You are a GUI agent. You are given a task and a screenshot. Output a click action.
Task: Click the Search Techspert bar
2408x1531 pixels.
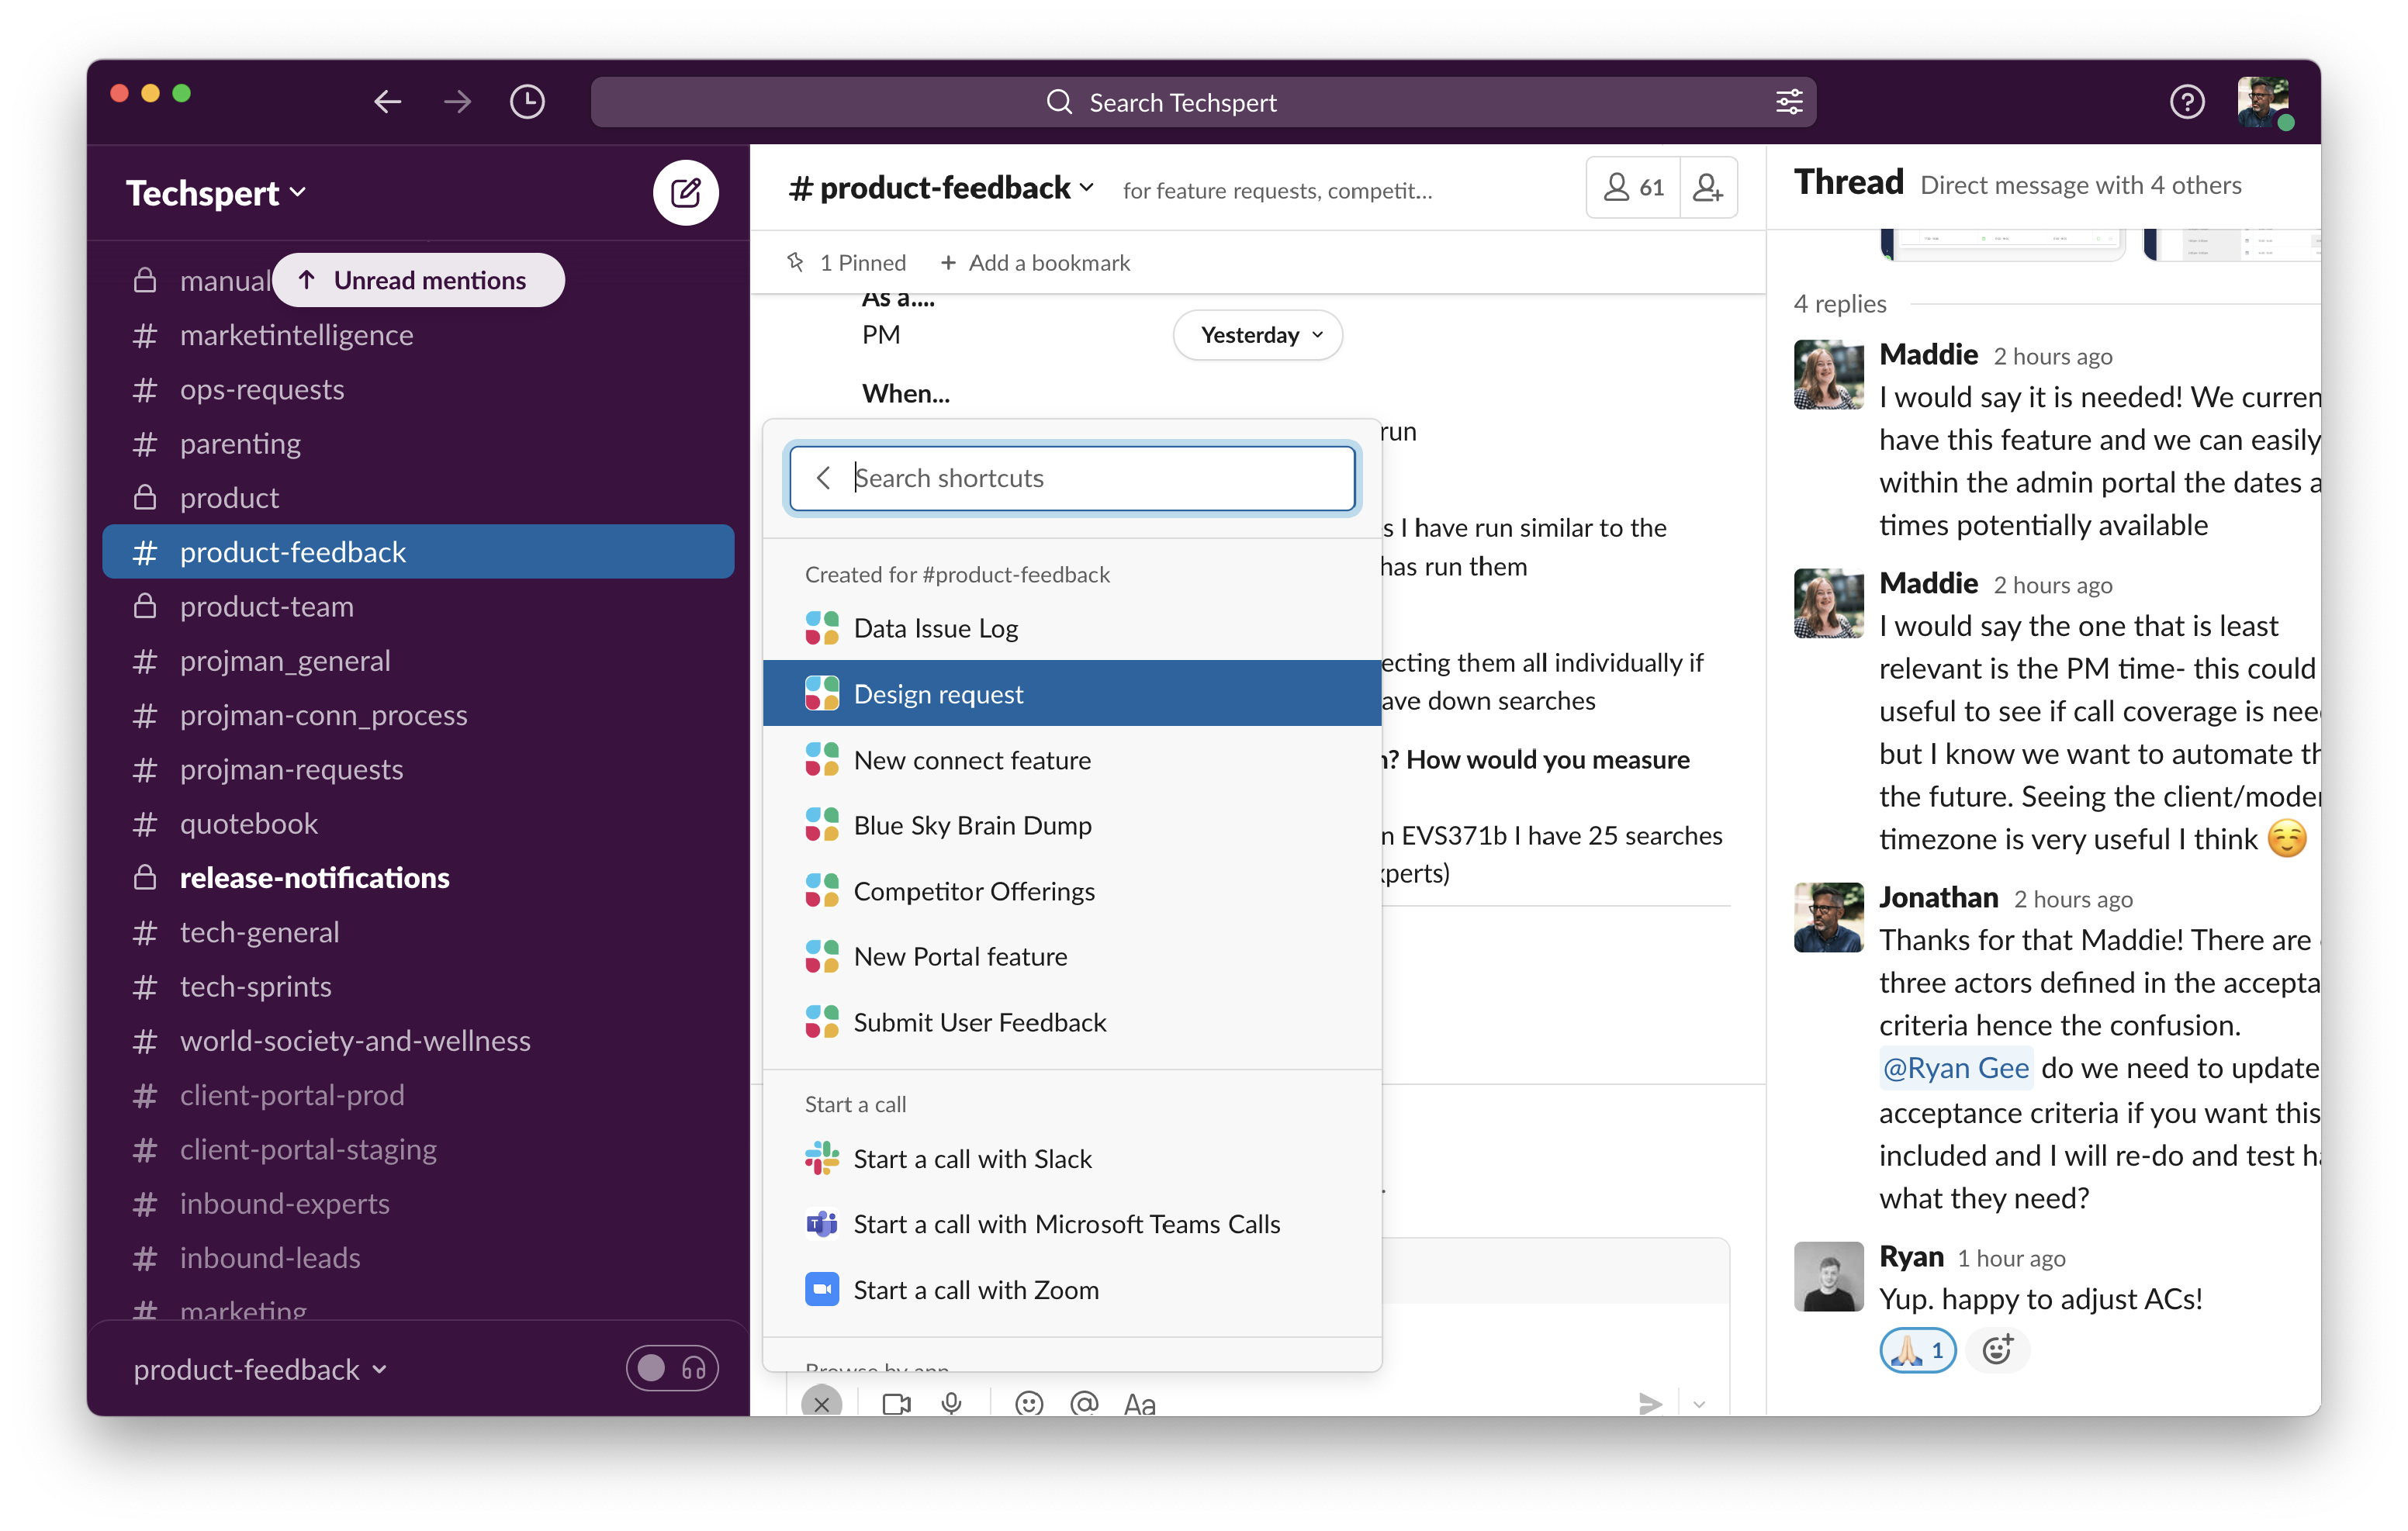[1203, 102]
